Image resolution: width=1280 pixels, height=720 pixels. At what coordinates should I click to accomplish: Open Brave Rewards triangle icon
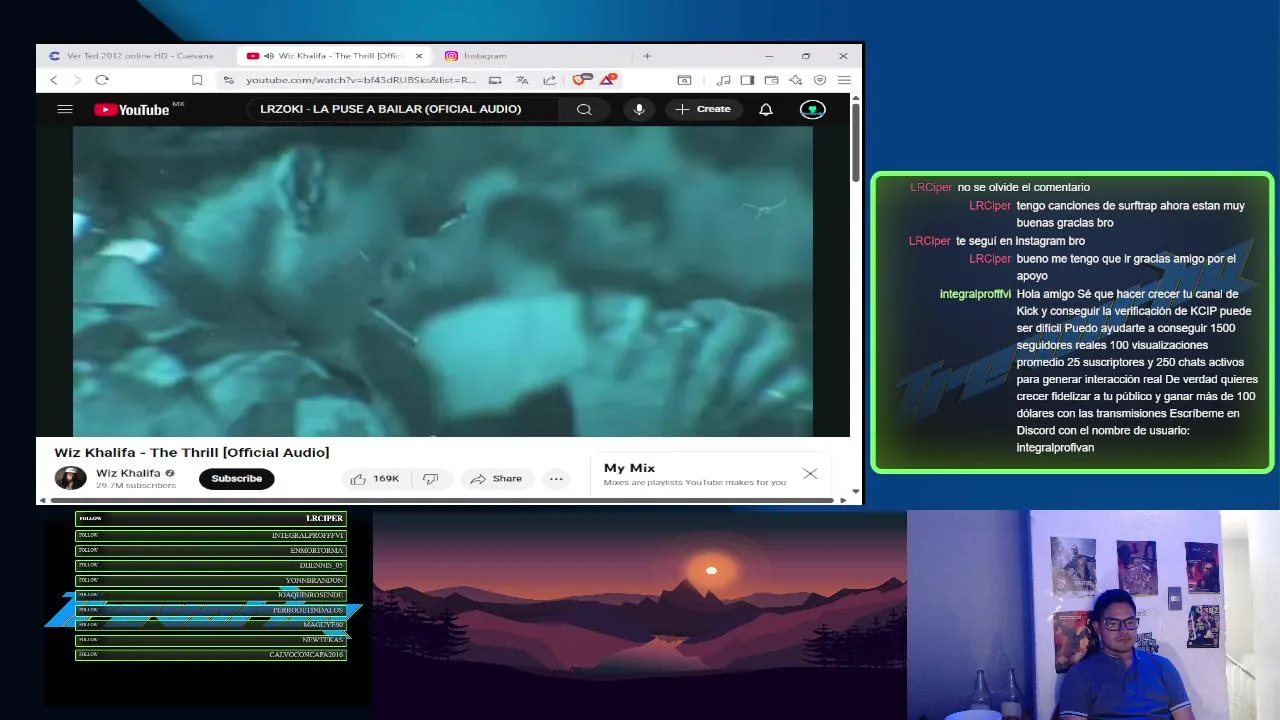coord(608,79)
